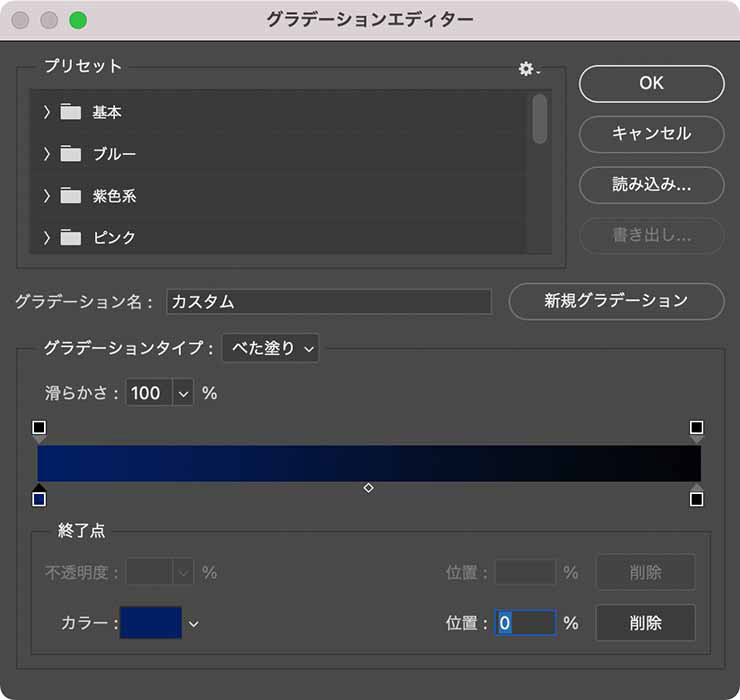Click the ピンク folder icon
740x700 pixels.
click(x=70, y=238)
